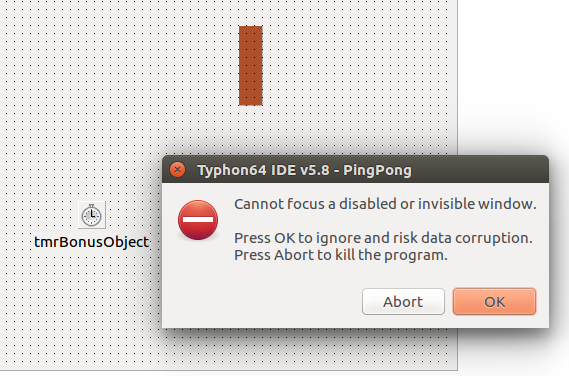
Task: Click the word PingPong in the dialog title
Action: [x=377, y=170]
